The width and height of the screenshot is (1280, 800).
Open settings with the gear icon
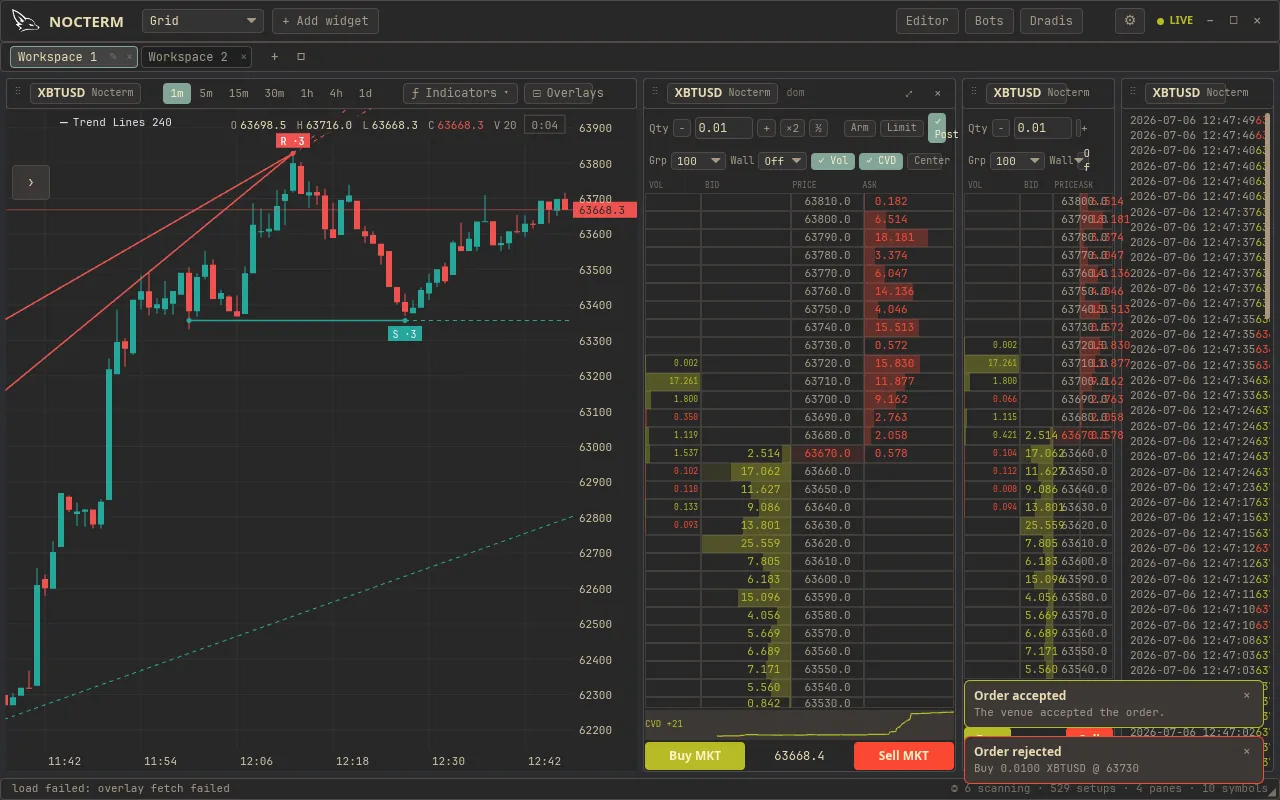[1130, 21]
